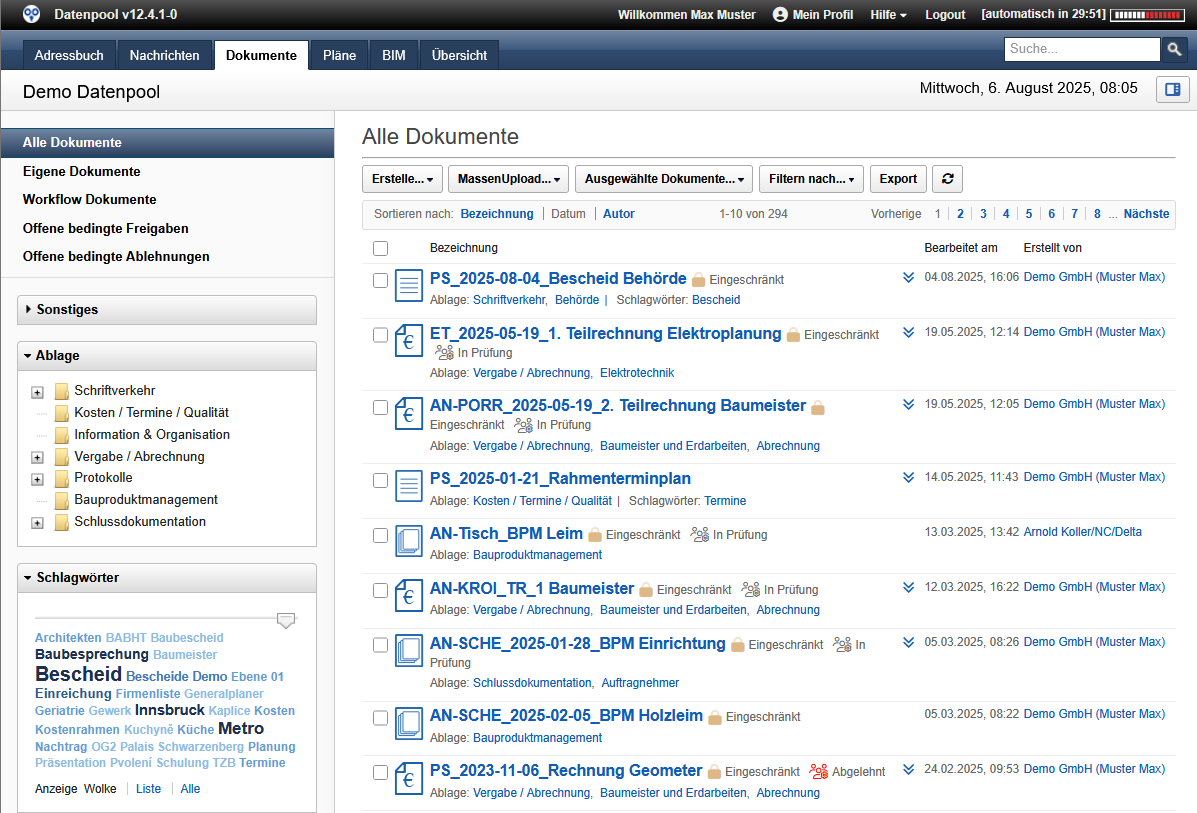Check the box for AN-KROI_TR_1 Baumeister
This screenshot has height=813, width=1197.
(x=380, y=590)
